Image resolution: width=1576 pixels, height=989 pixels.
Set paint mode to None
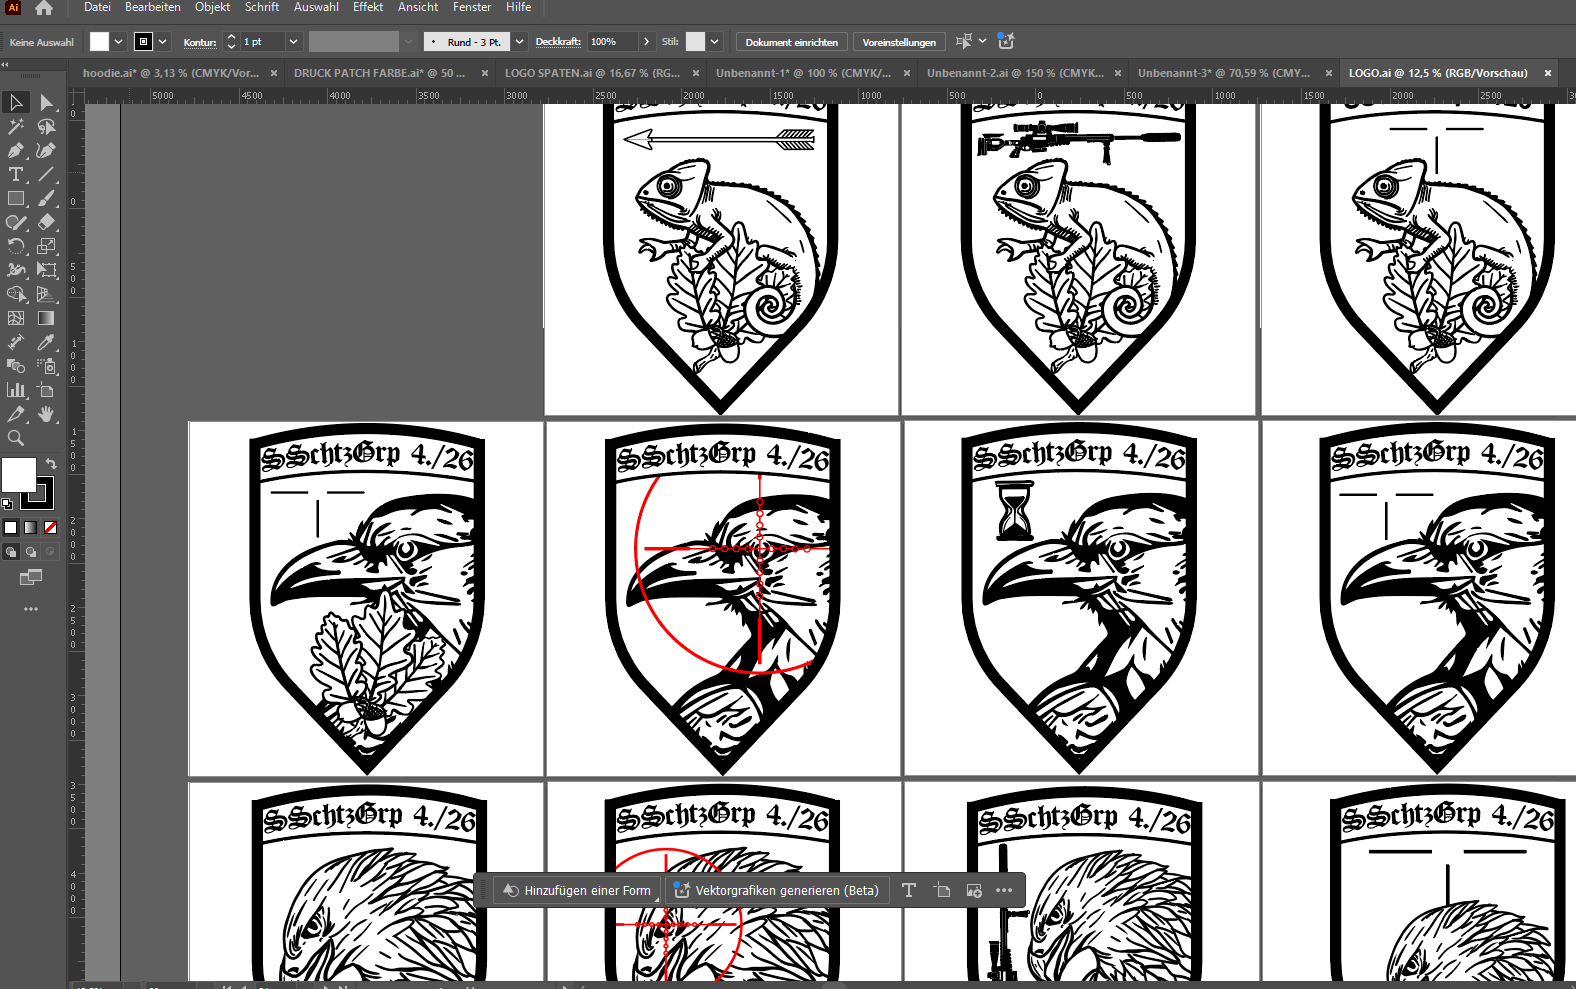[x=51, y=528]
